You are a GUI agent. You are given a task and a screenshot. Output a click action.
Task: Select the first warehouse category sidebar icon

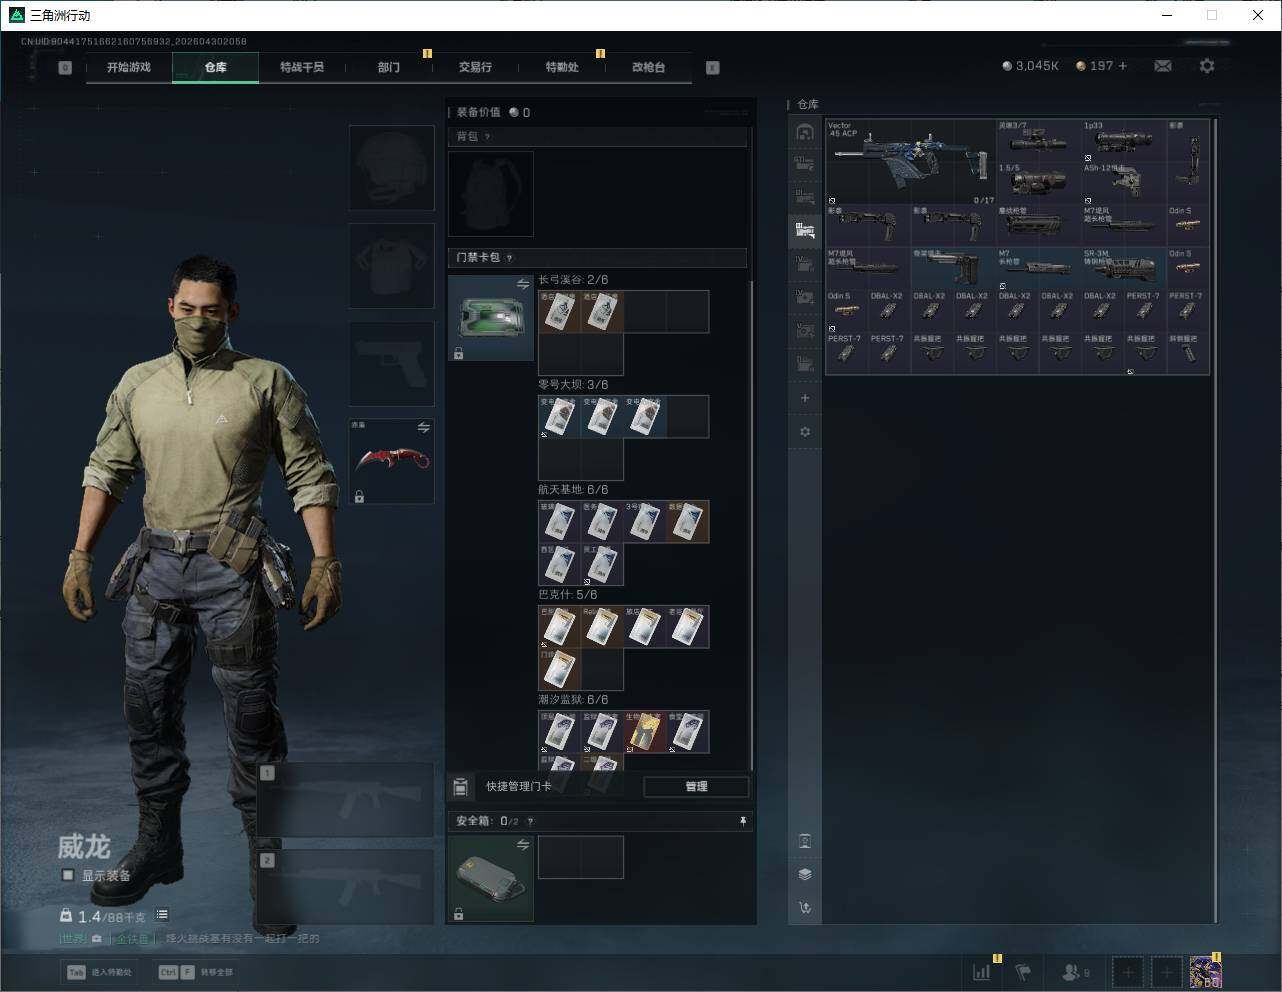[805, 132]
